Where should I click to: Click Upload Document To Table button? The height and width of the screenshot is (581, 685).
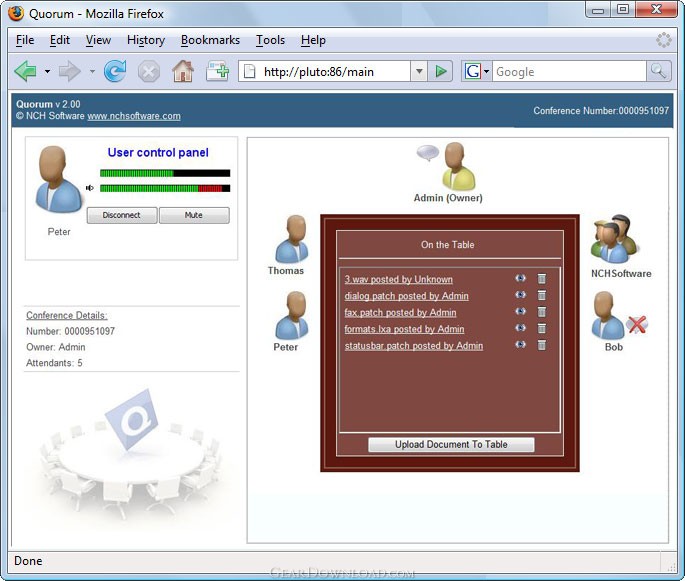(451, 445)
